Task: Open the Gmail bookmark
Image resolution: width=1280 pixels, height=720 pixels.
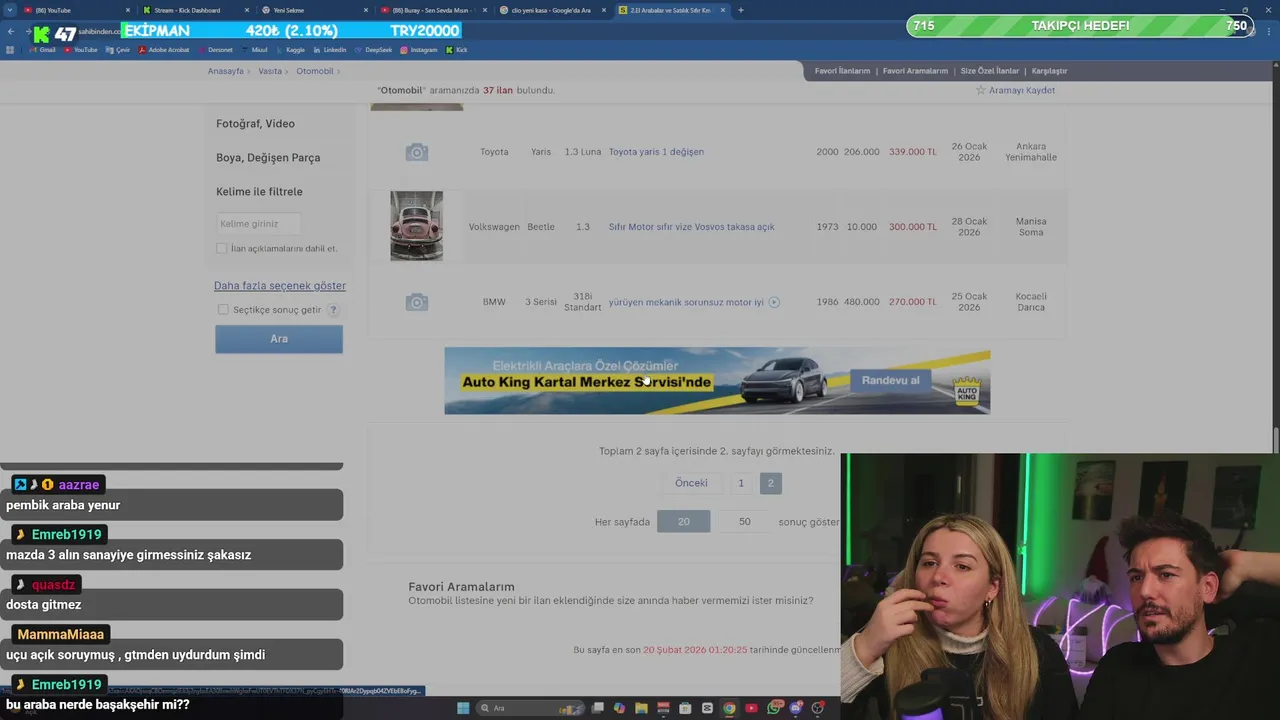Action: pos(43,50)
